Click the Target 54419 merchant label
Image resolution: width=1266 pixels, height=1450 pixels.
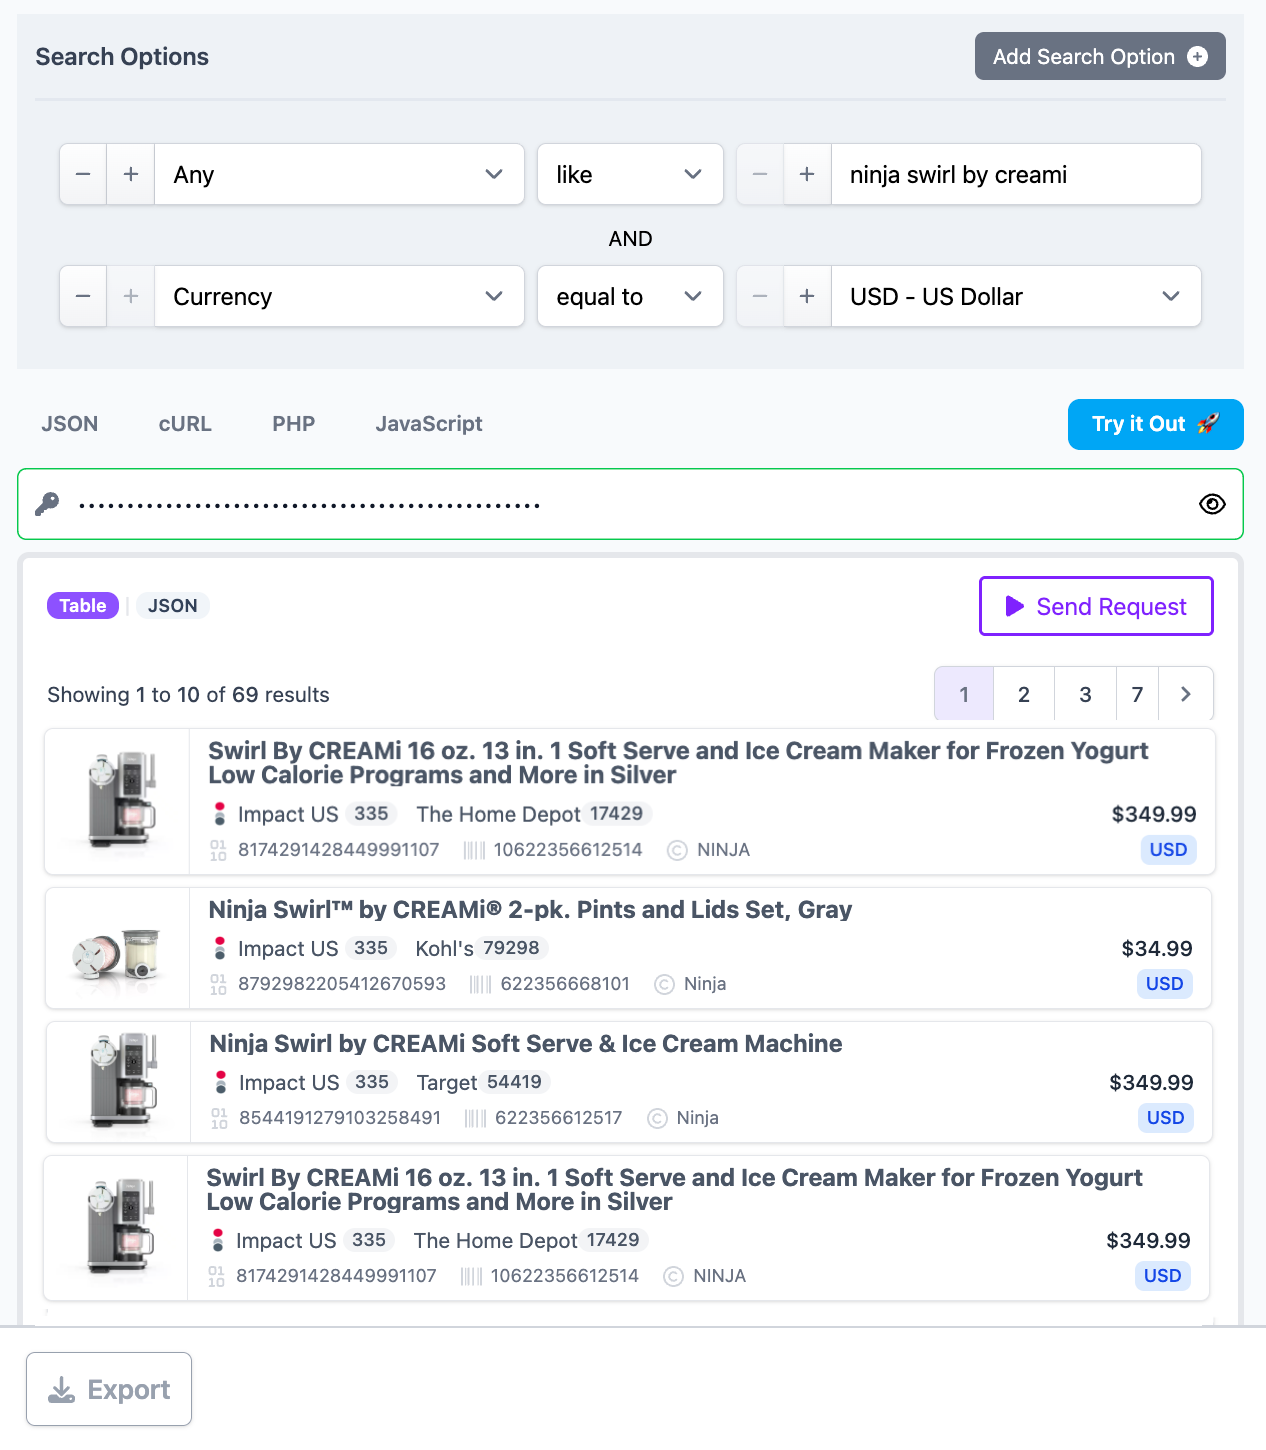pos(482,1082)
